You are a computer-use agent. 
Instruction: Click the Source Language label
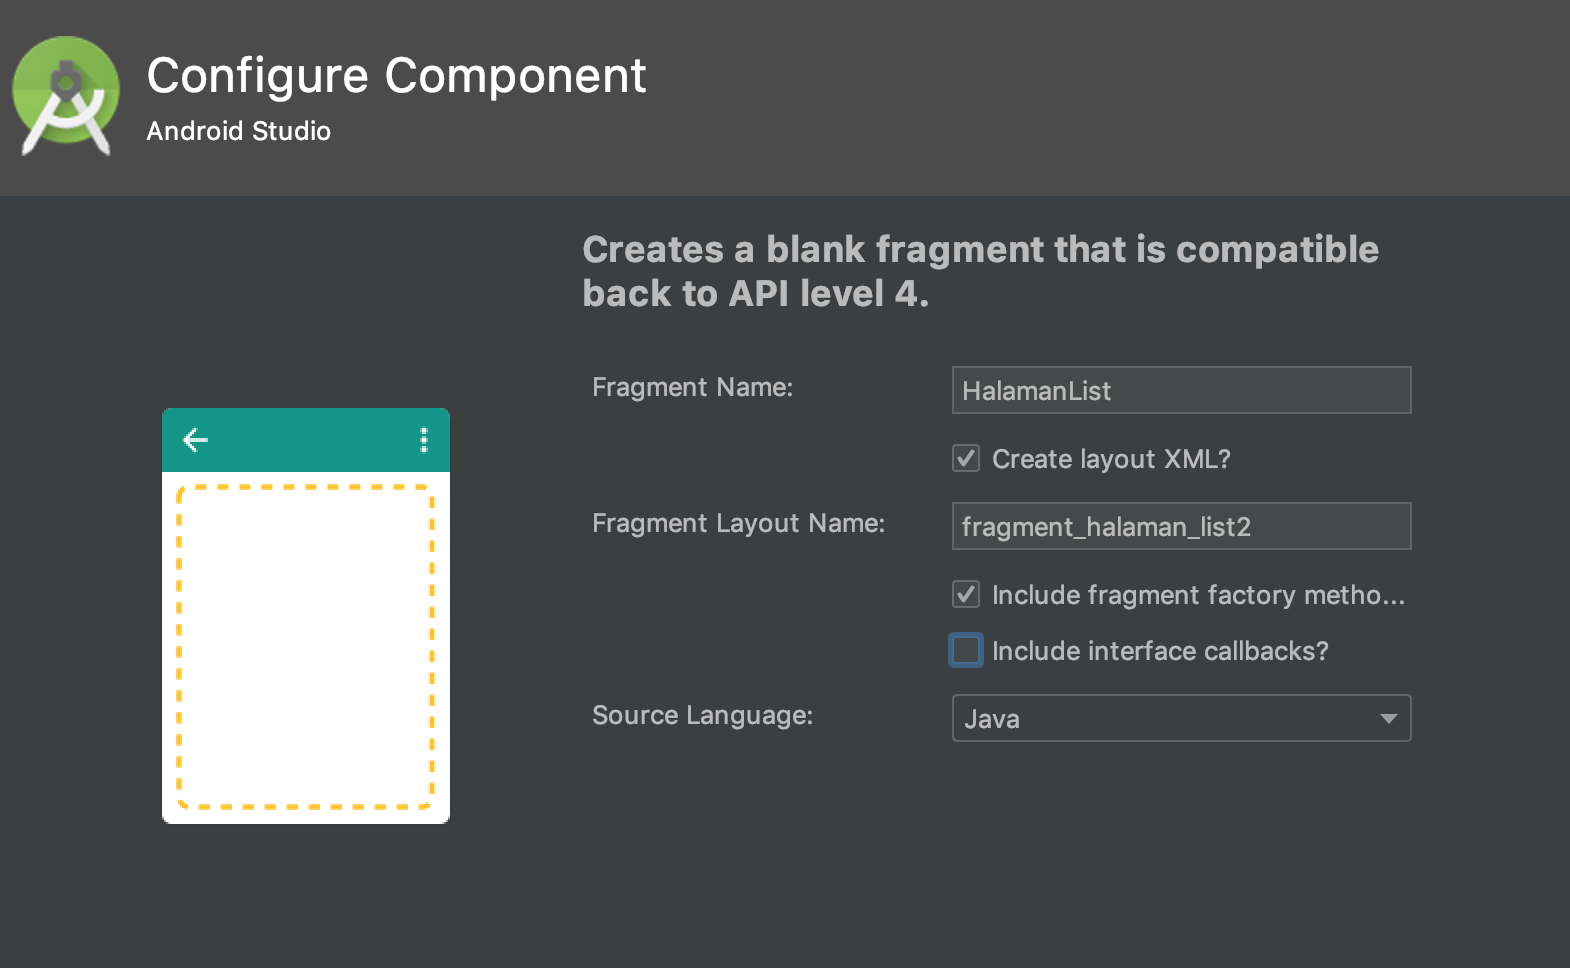[x=702, y=715]
